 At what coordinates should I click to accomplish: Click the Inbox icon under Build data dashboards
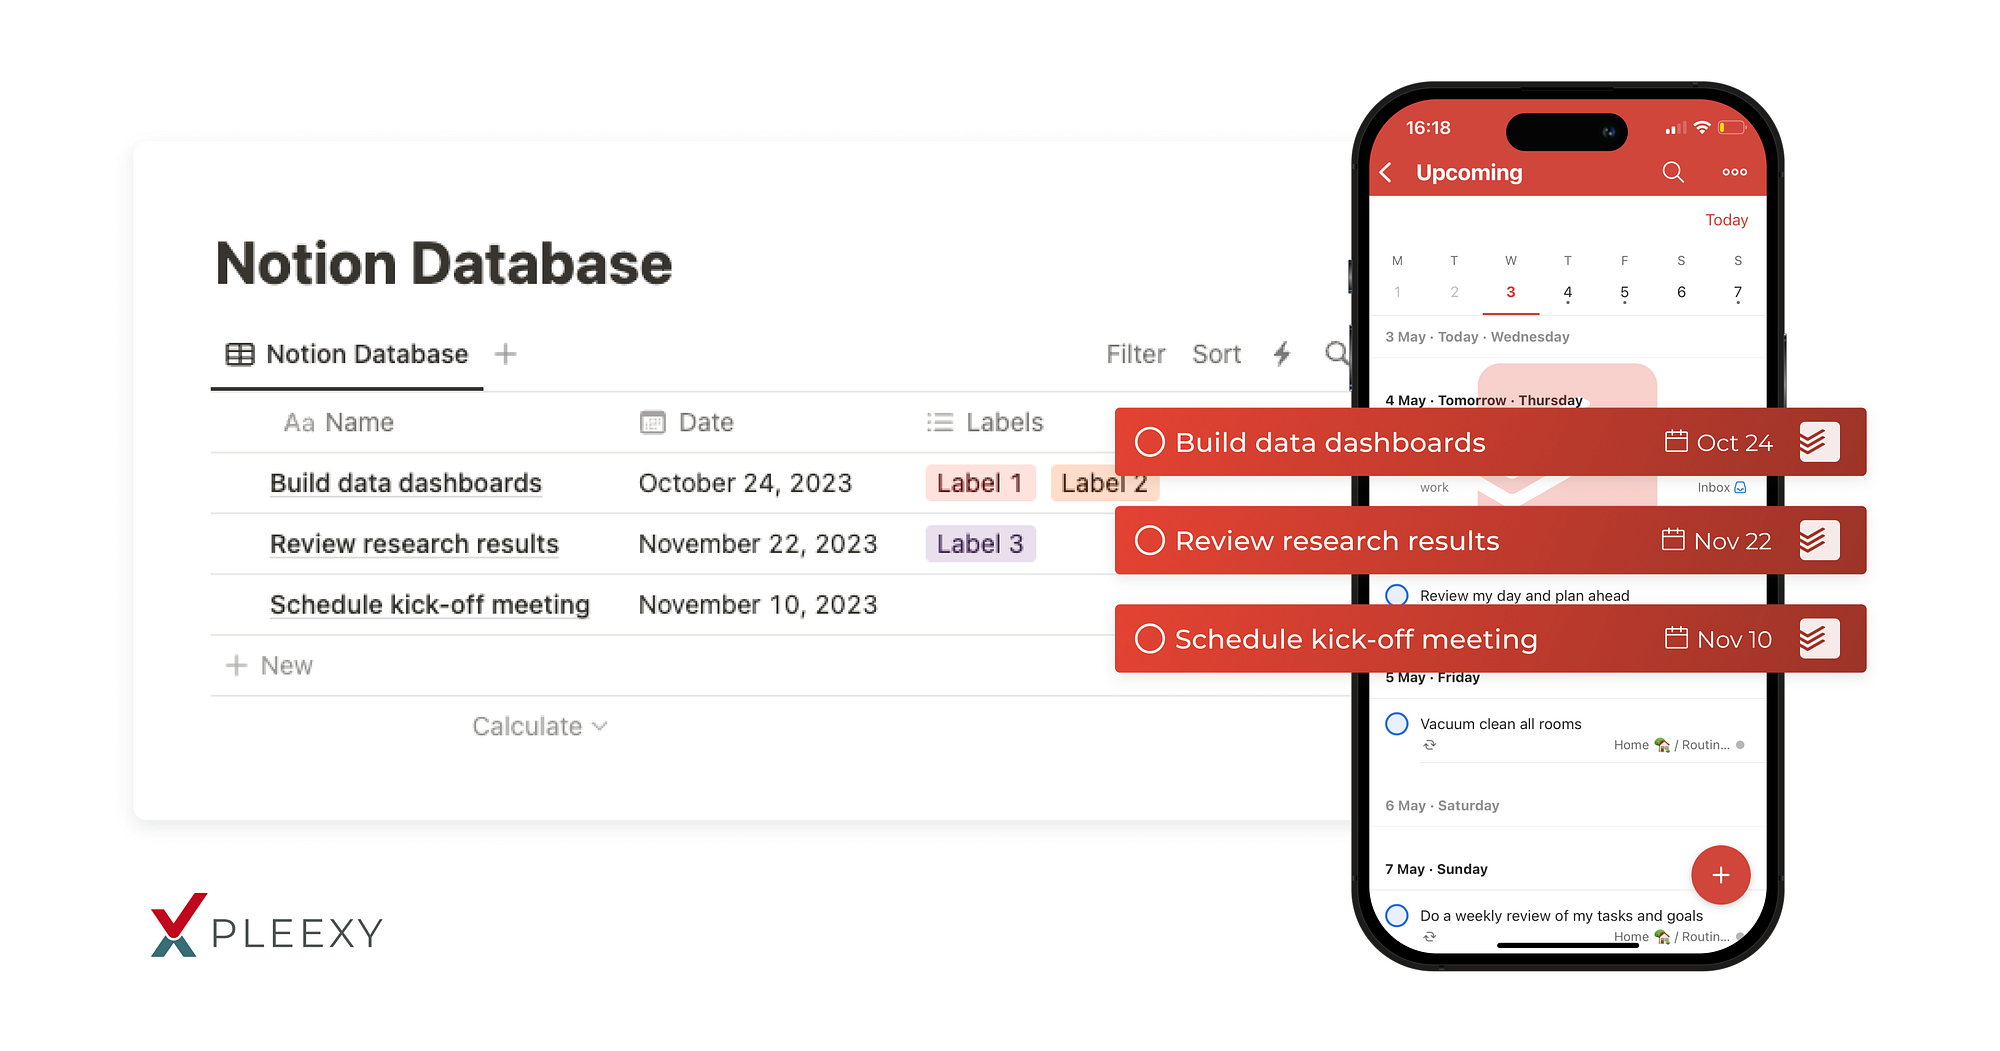point(1740,487)
